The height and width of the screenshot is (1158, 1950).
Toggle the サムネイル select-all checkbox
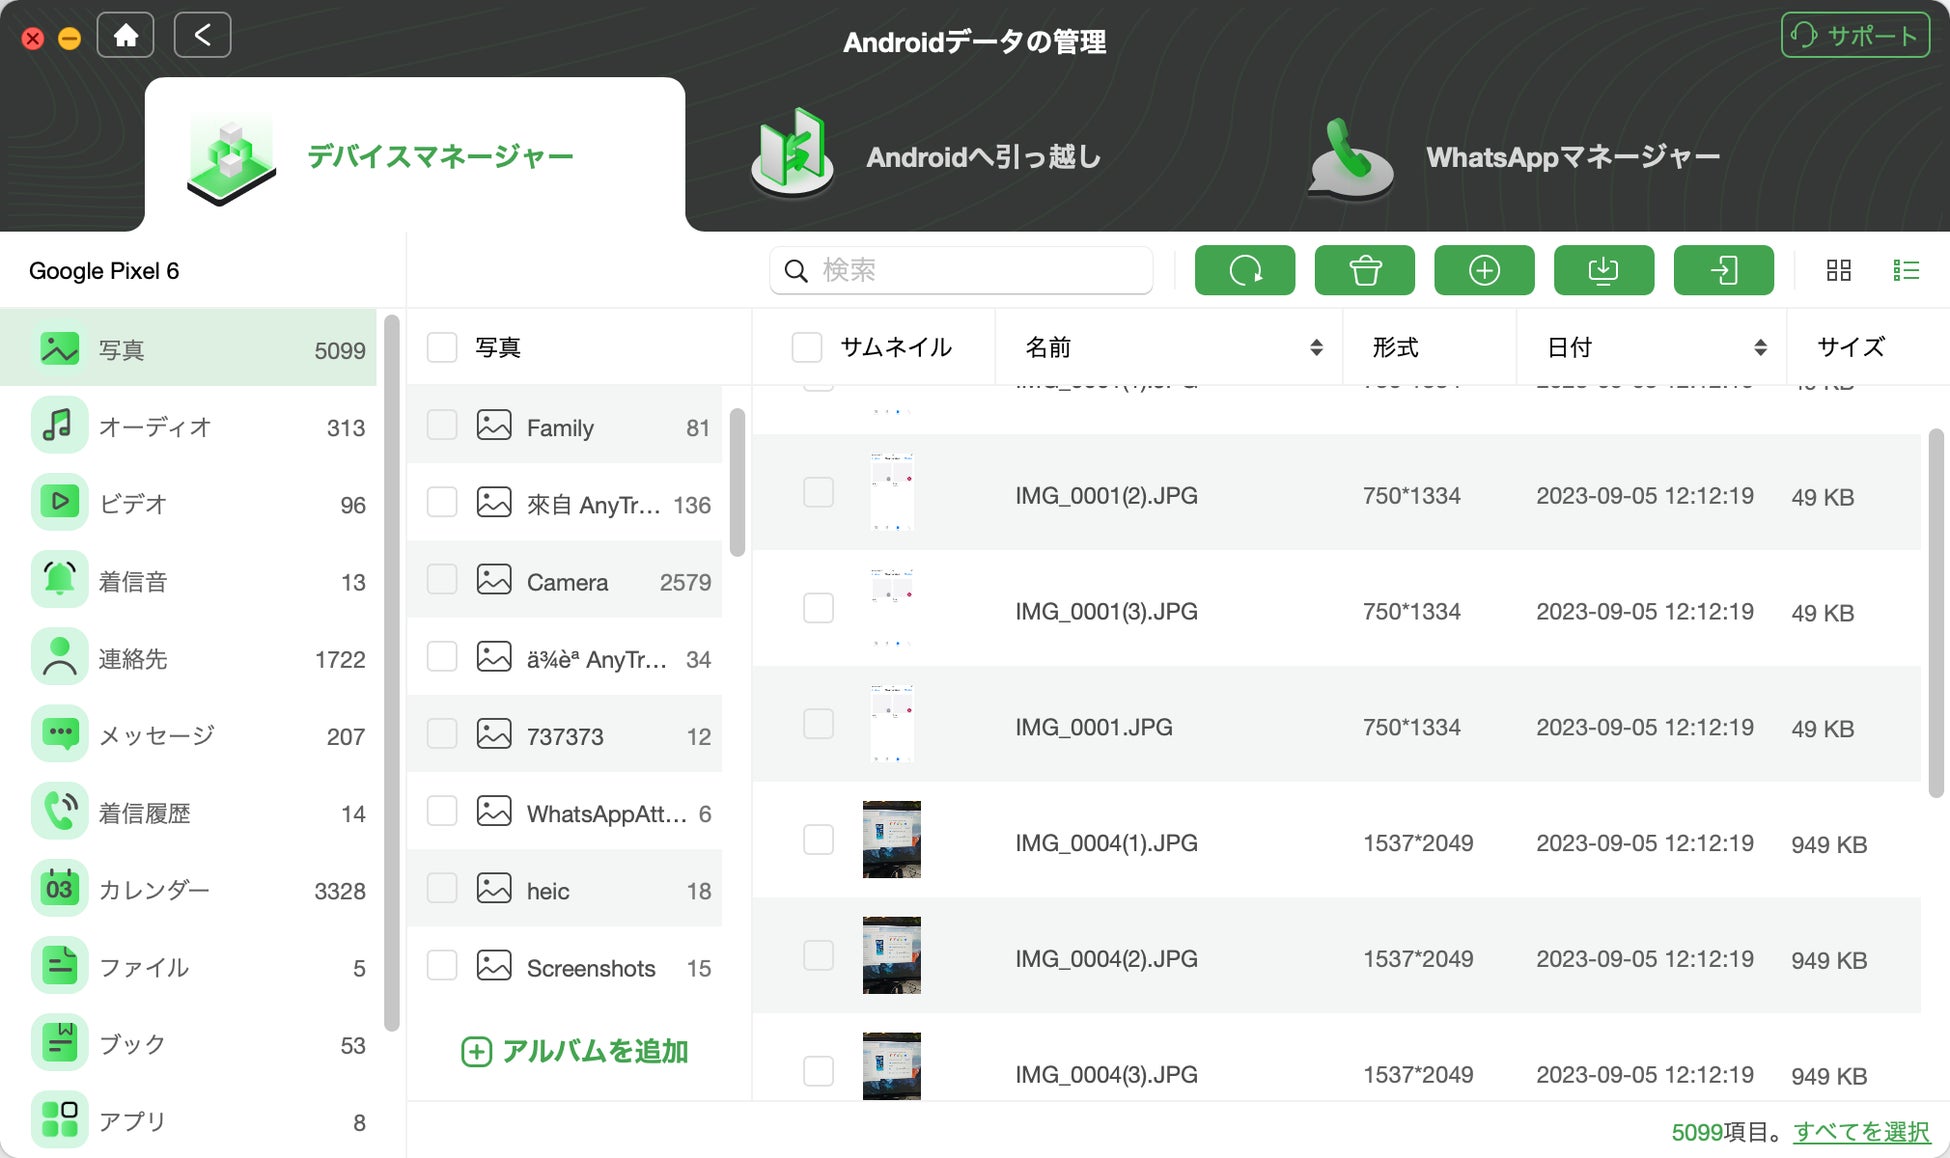click(x=806, y=347)
